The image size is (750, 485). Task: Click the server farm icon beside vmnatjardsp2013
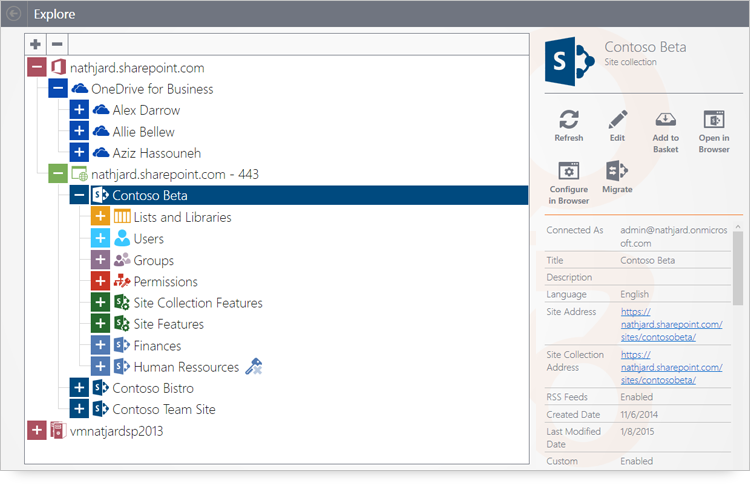(x=58, y=430)
